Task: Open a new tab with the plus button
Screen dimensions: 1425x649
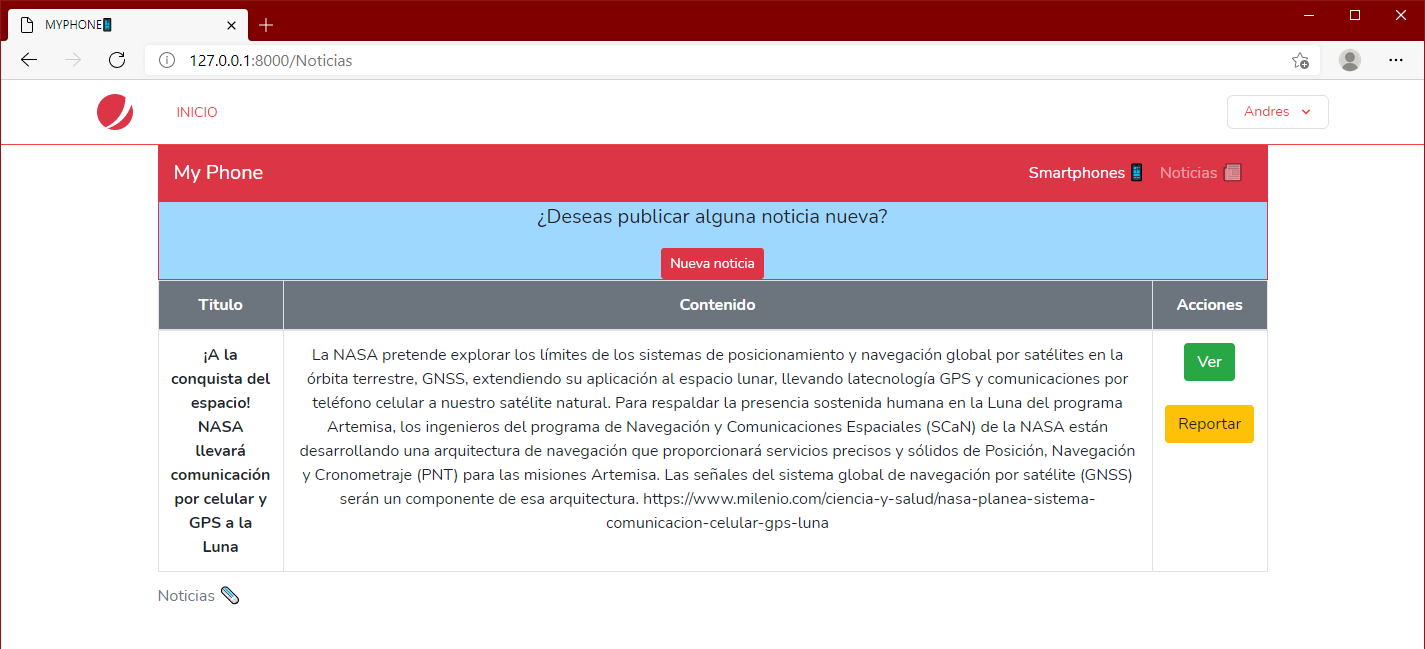Action: (x=265, y=25)
